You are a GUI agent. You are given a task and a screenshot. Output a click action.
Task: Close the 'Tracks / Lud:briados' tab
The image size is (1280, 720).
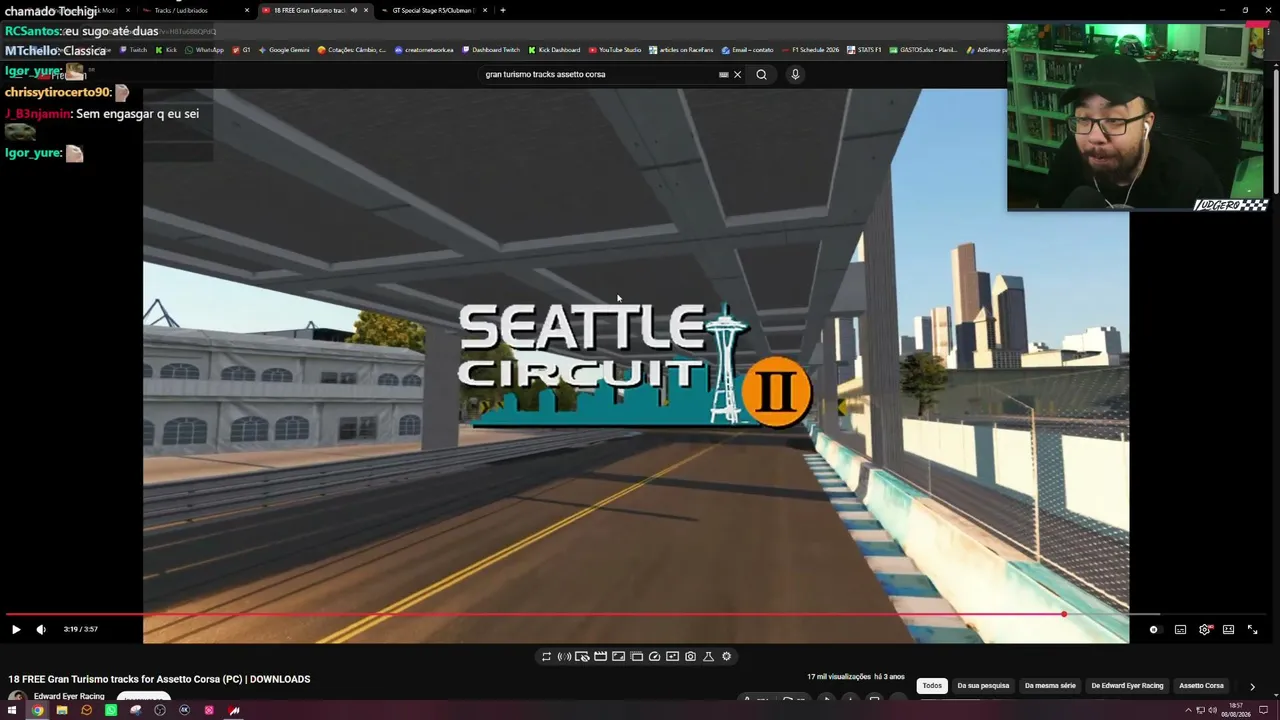(247, 10)
